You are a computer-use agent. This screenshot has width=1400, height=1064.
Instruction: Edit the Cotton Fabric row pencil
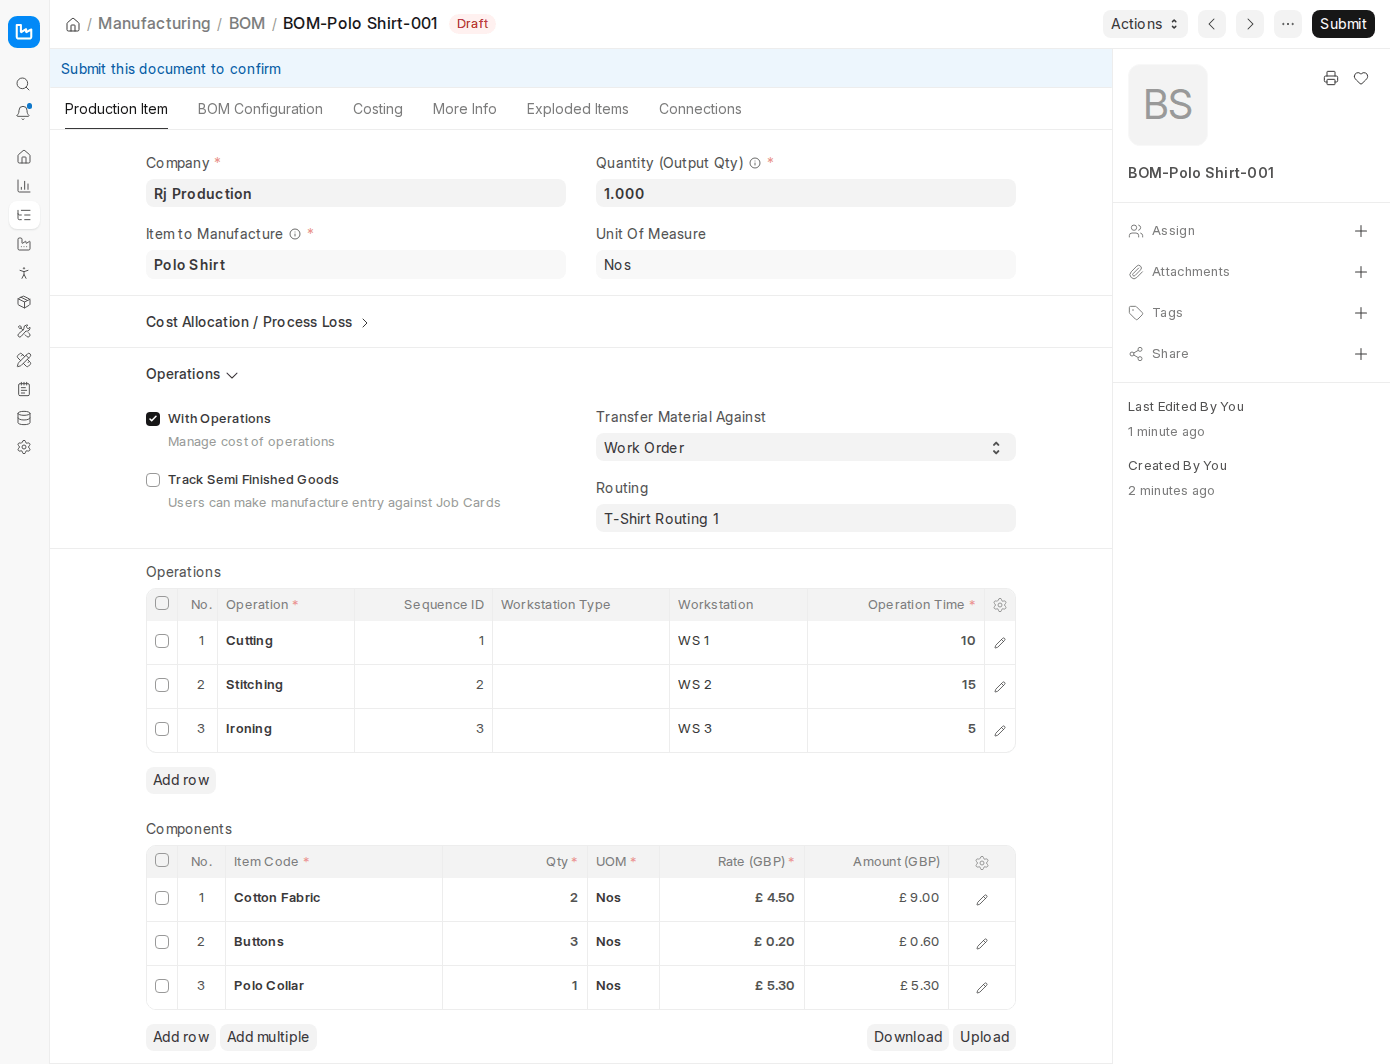point(982,900)
